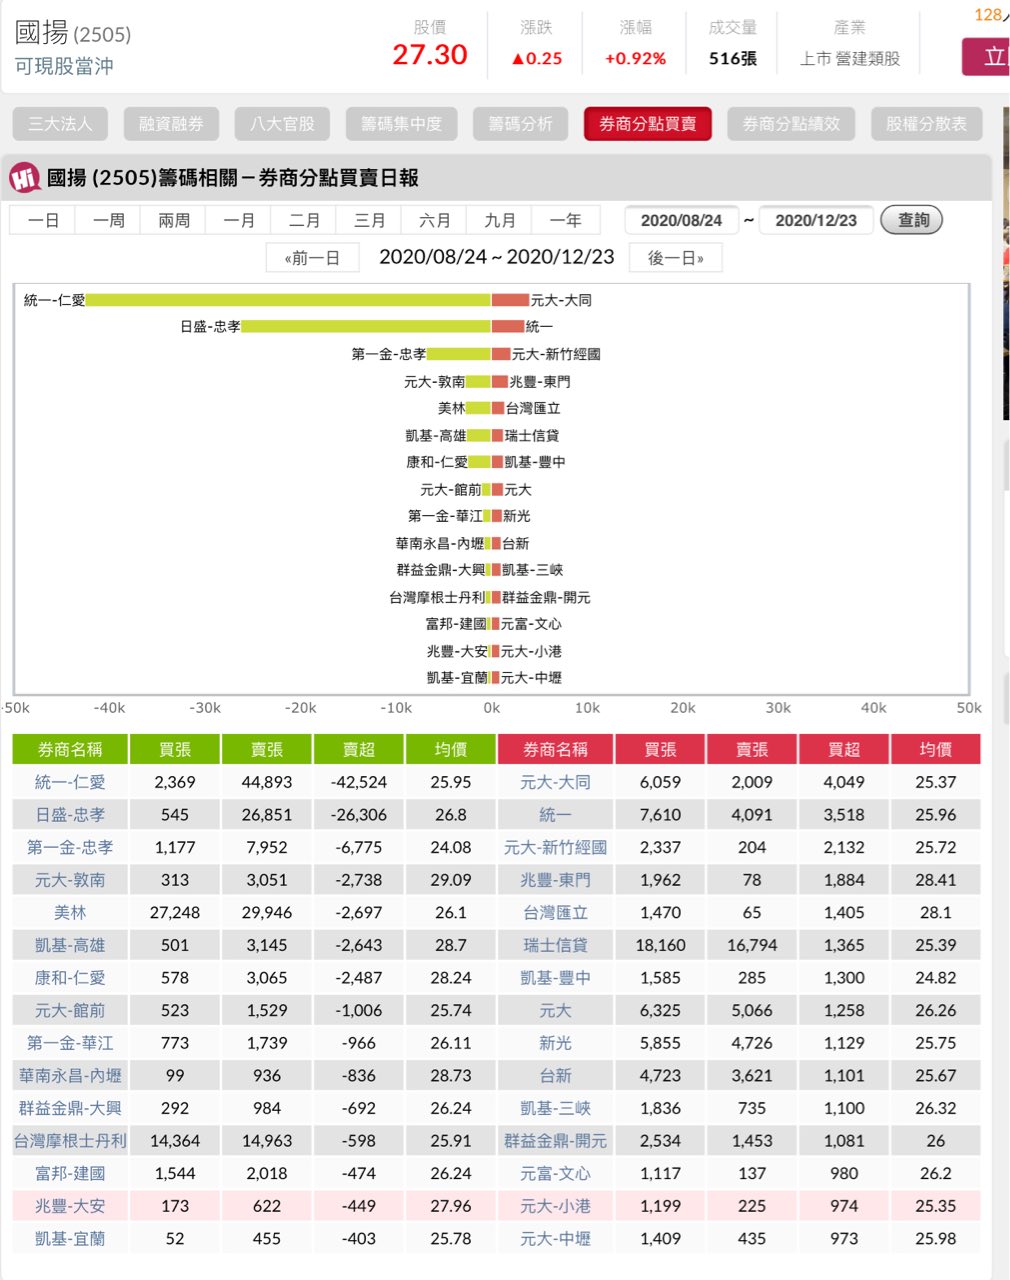1010x1280 pixels.
Task: Select the 一月 time range option
Action: (239, 220)
